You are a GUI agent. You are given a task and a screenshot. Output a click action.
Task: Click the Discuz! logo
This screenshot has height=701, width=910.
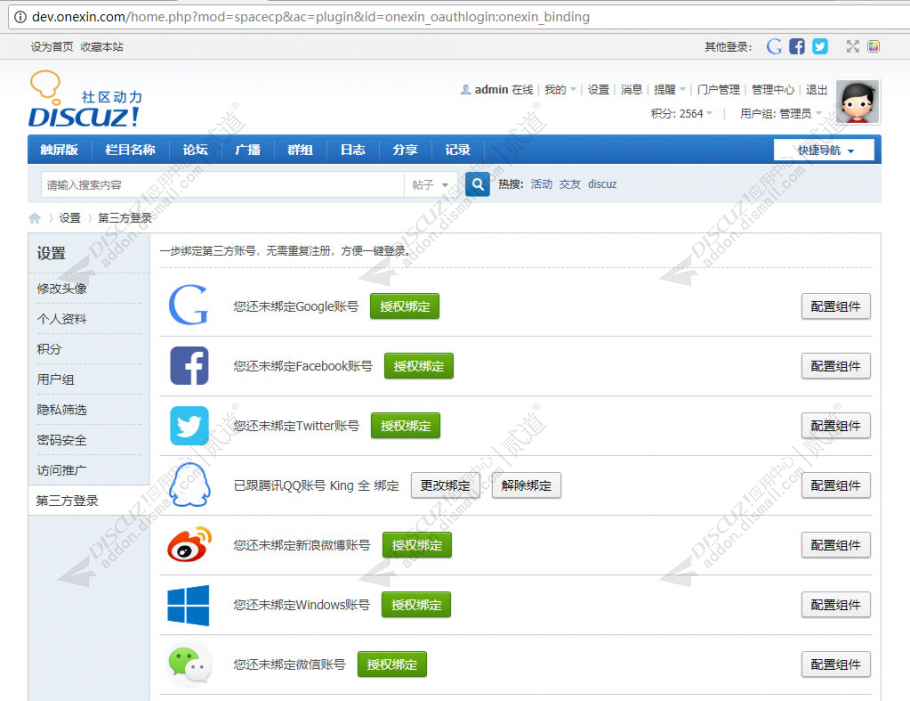85,99
